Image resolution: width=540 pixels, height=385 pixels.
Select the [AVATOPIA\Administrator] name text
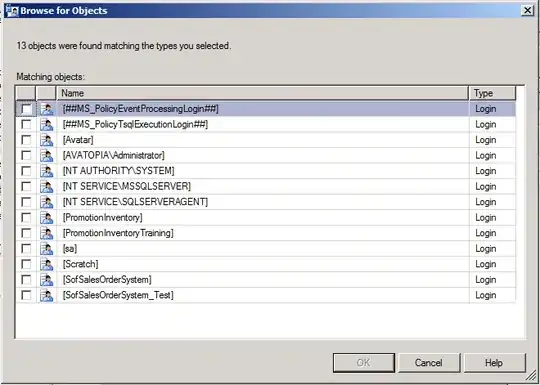click(x=114, y=156)
